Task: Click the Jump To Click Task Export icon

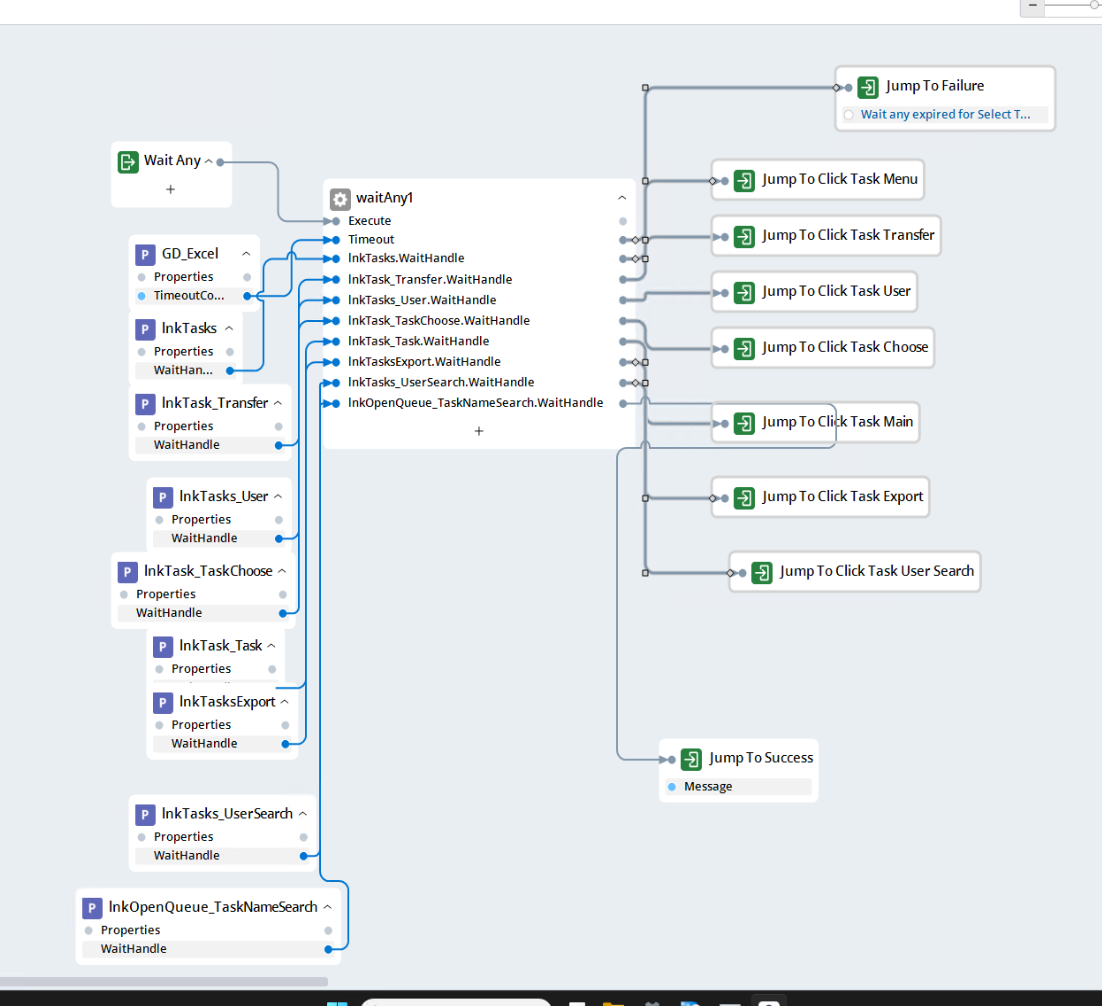Action: [744, 498]
